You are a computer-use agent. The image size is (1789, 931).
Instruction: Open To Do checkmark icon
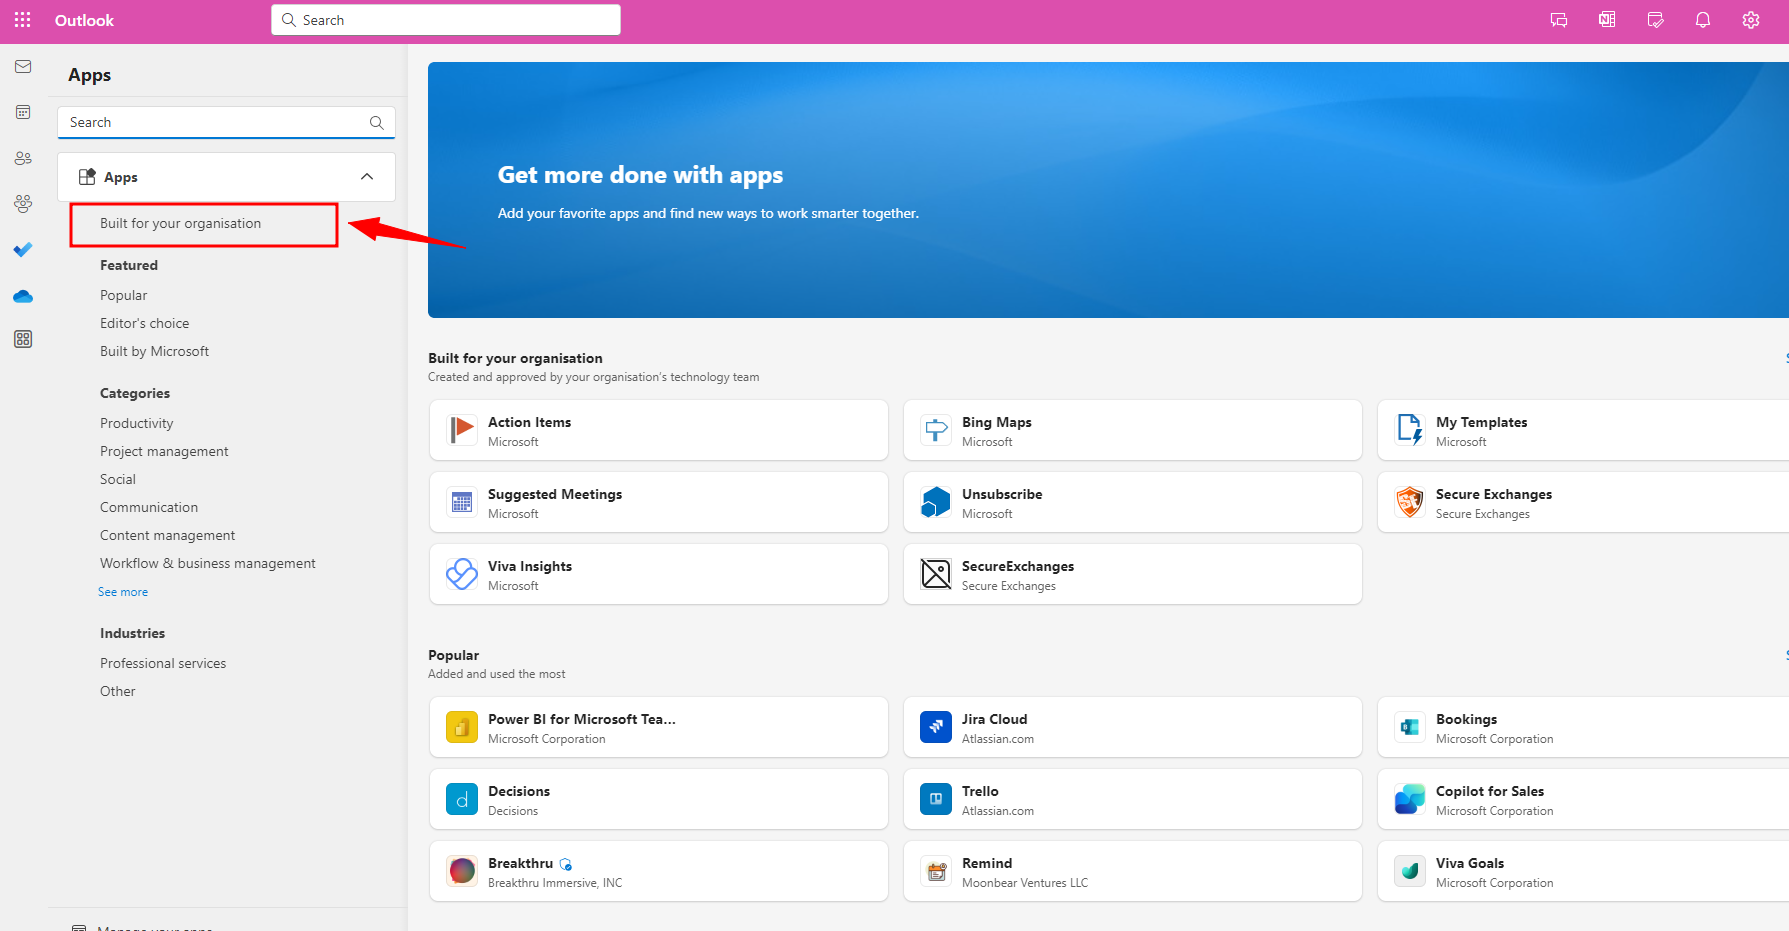pos(23,249)
